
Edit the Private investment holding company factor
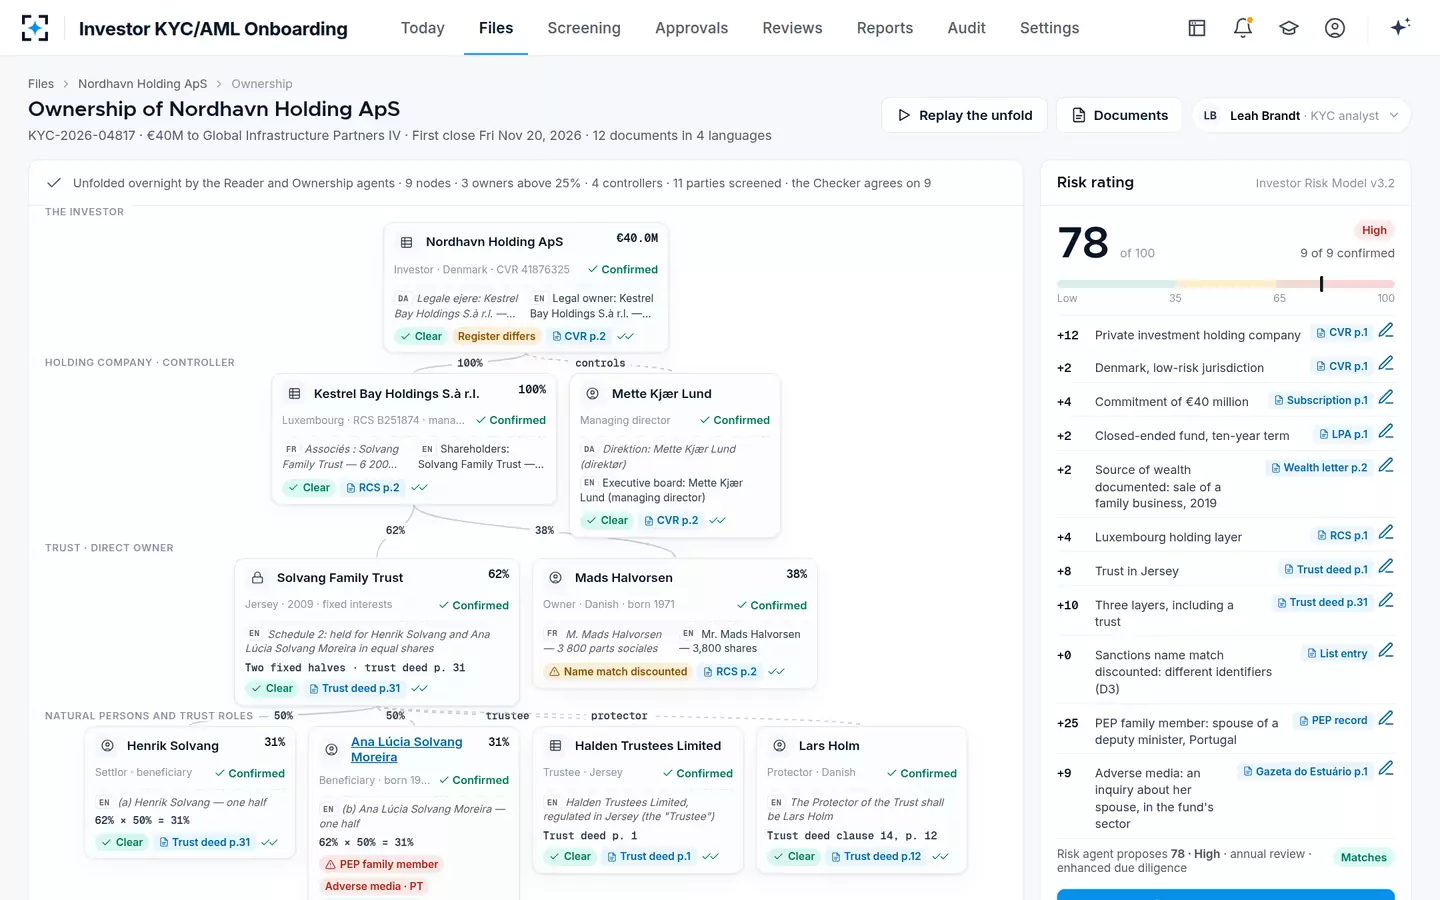click(1386, 331)
